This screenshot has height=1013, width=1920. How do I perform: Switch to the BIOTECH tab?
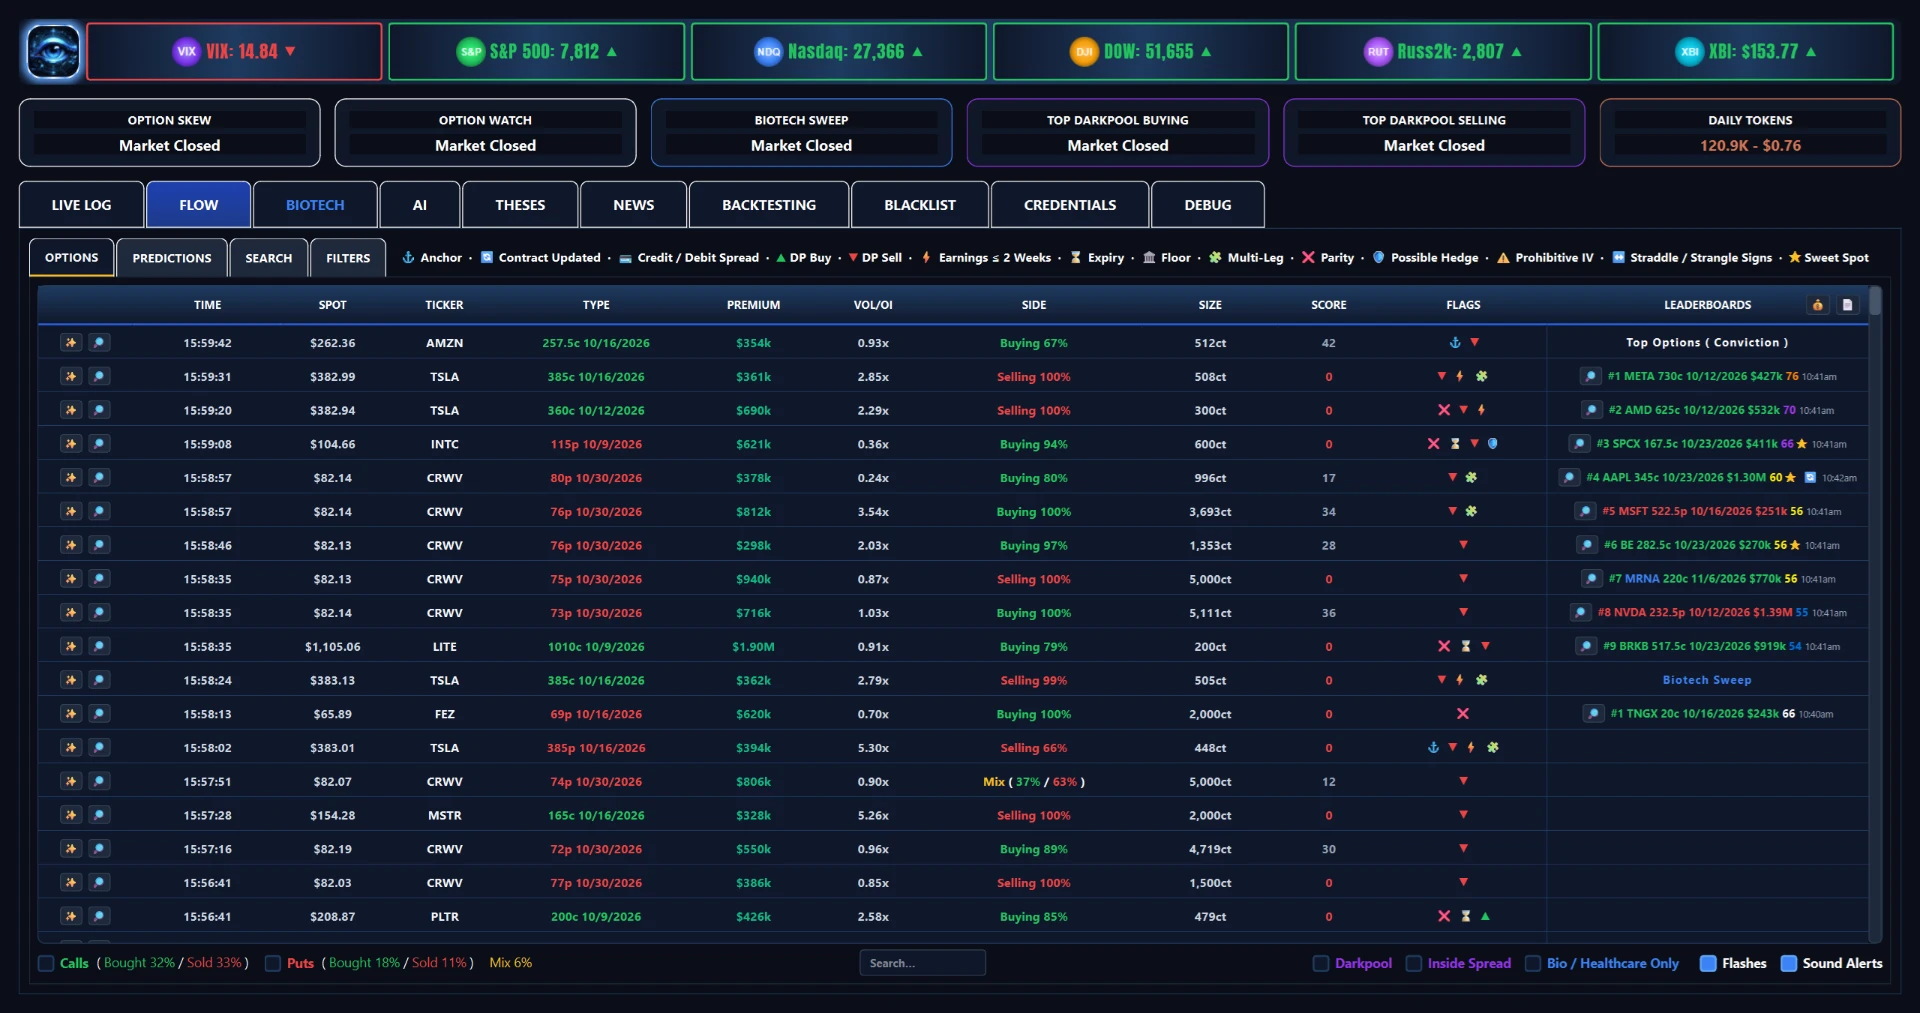pos(315,205)
